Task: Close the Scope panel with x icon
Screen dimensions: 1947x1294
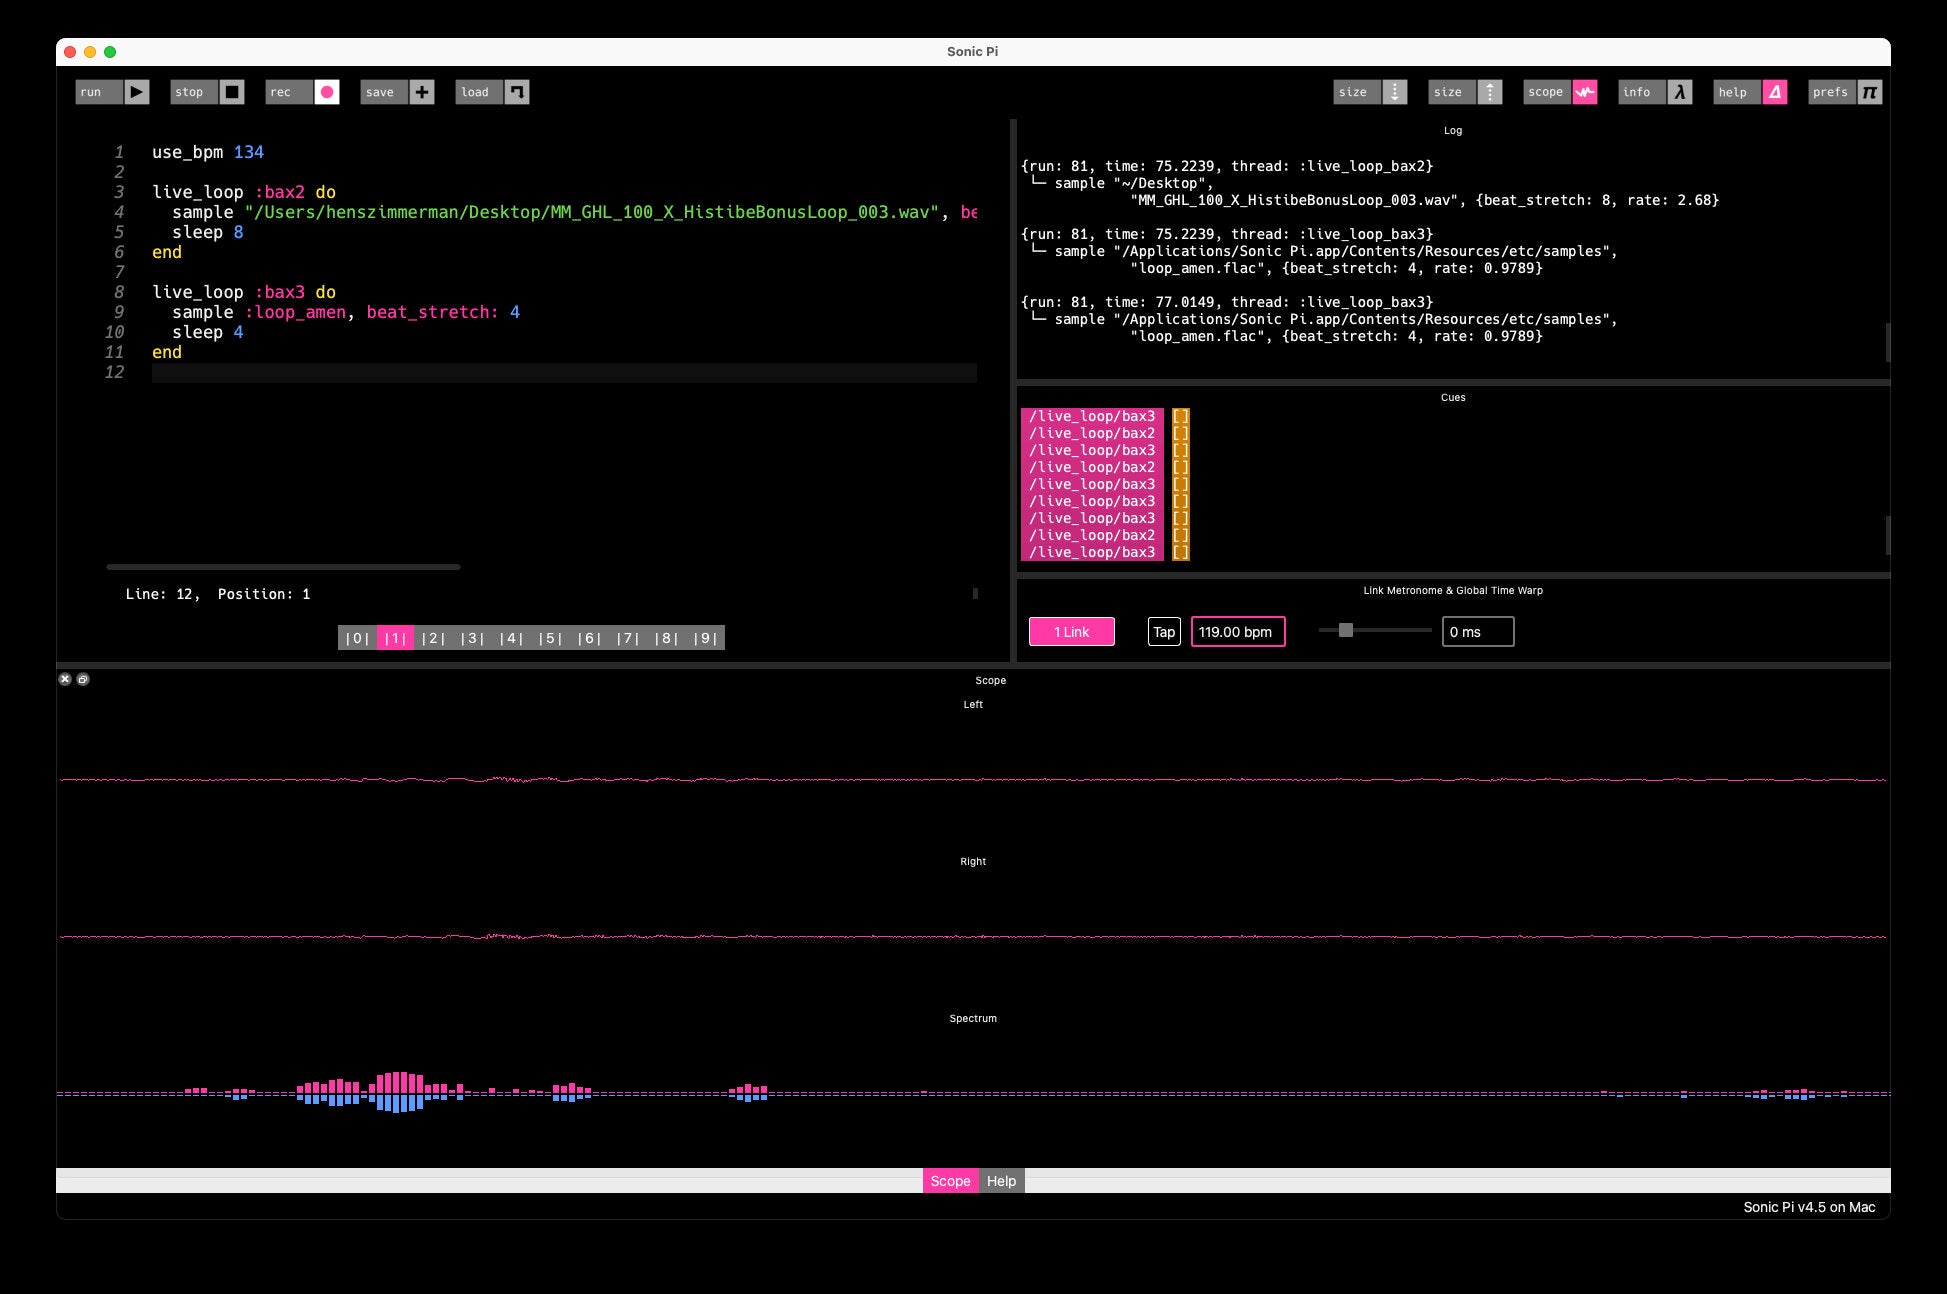Action: [65, 679]
